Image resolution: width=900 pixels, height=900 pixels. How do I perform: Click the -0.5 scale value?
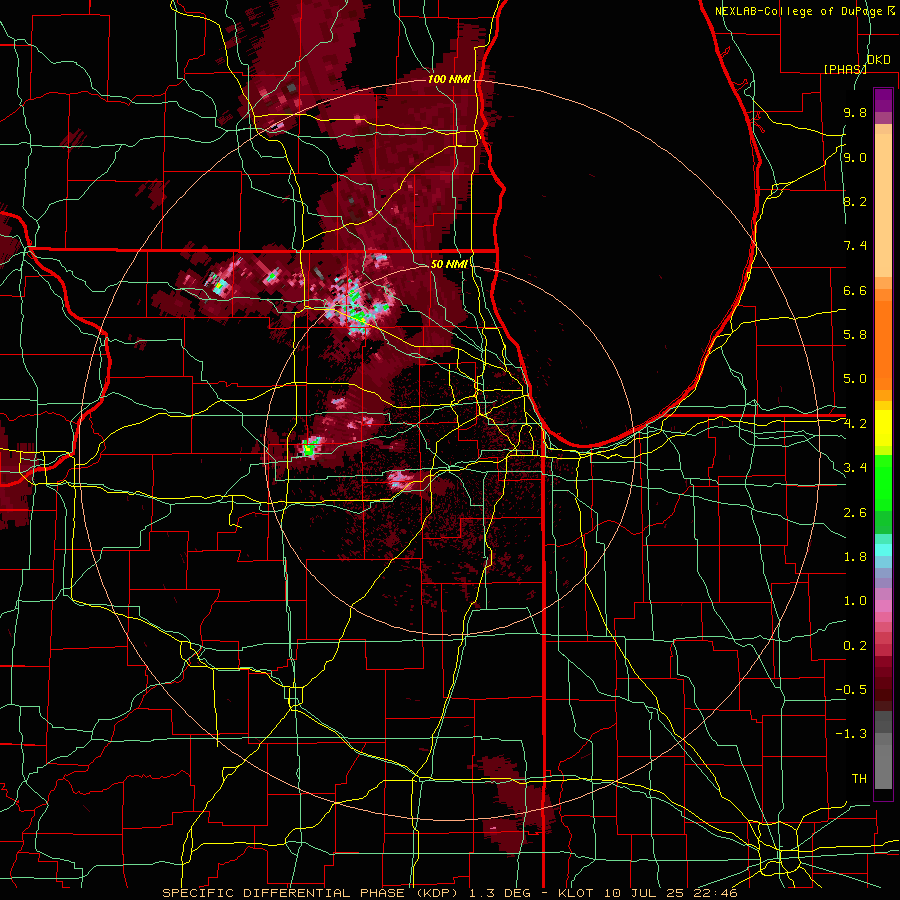point(851,690)
